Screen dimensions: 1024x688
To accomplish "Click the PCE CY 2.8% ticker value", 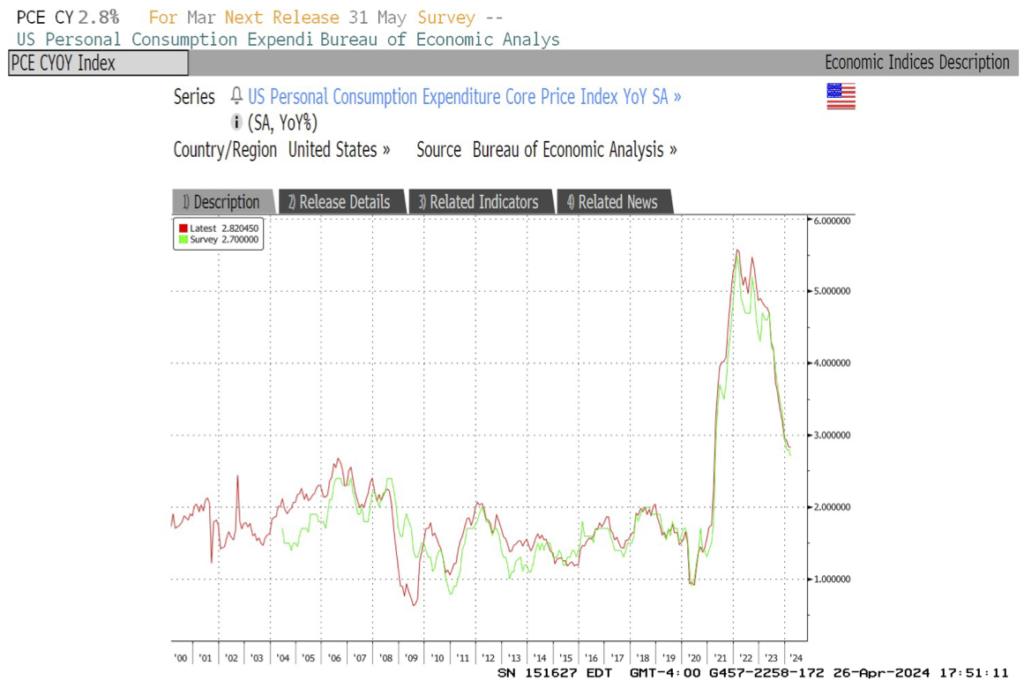I will [x=68, y=18].
